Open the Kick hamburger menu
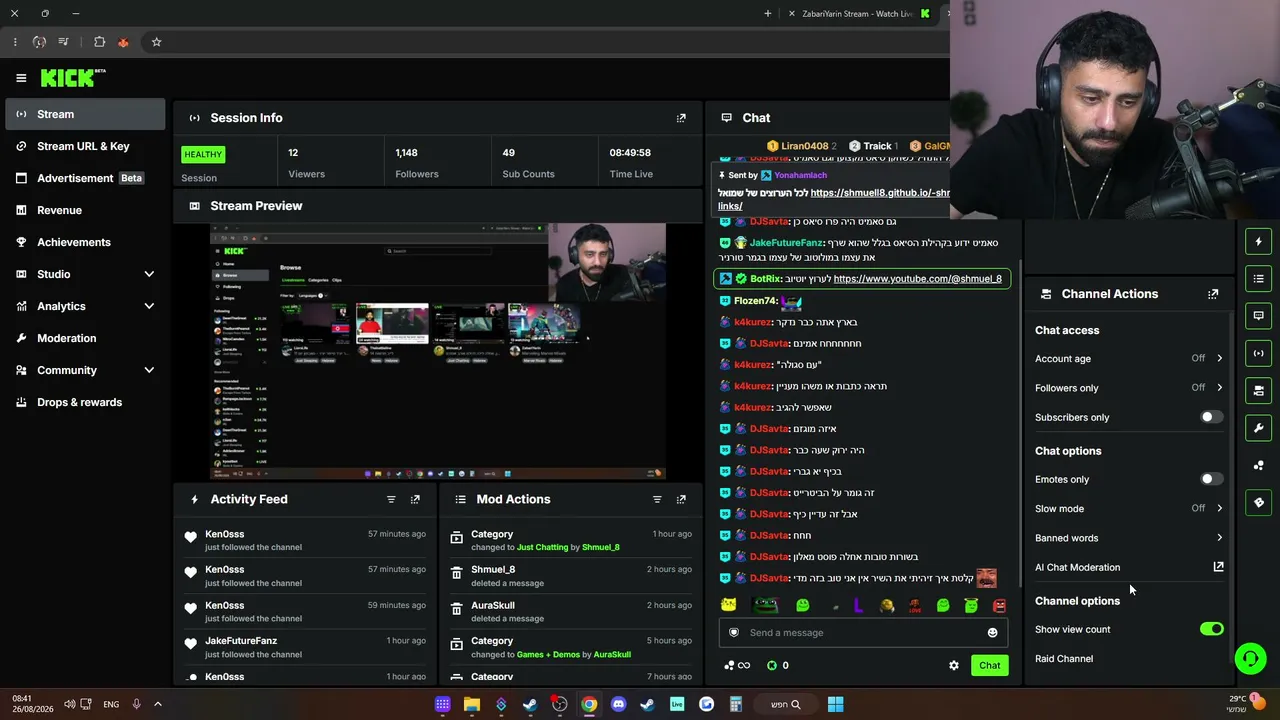 [x=21, y=78]
